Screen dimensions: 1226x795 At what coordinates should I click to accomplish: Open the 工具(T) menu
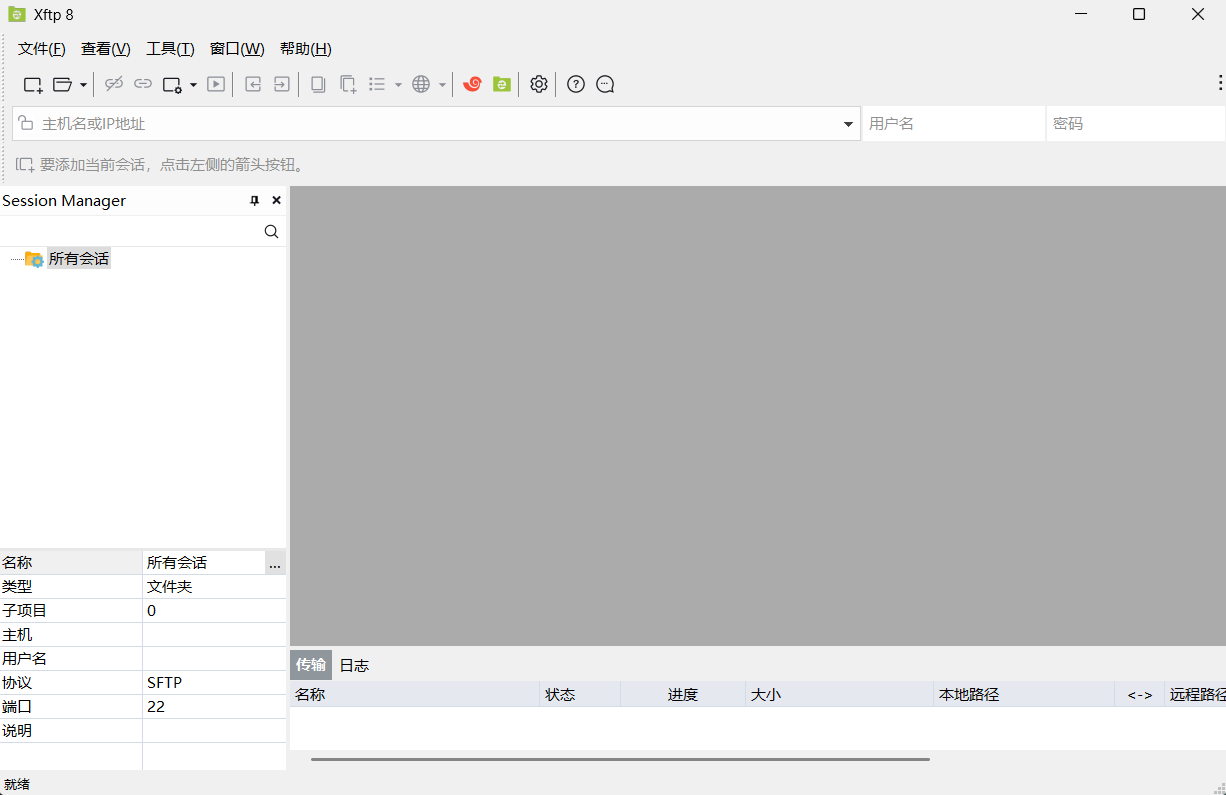point(170,49)
